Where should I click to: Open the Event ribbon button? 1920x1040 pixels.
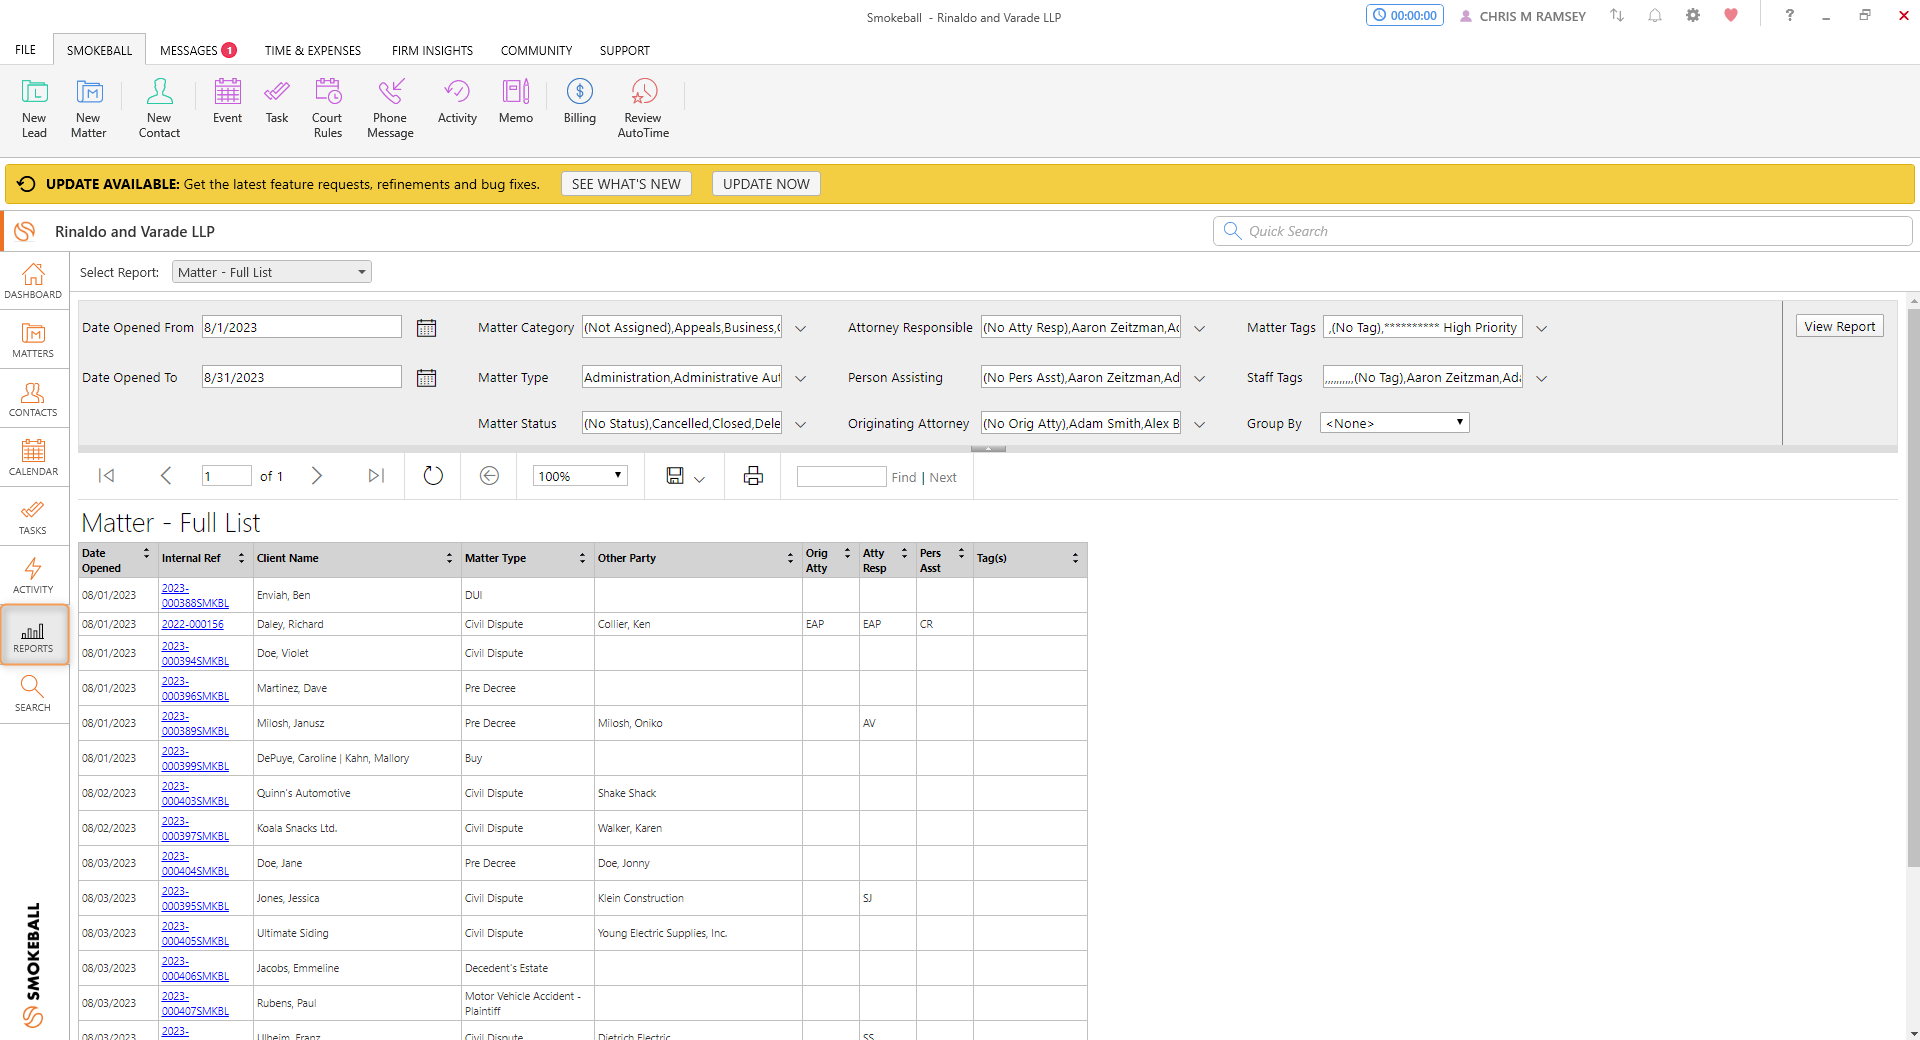tap(227, 101)
